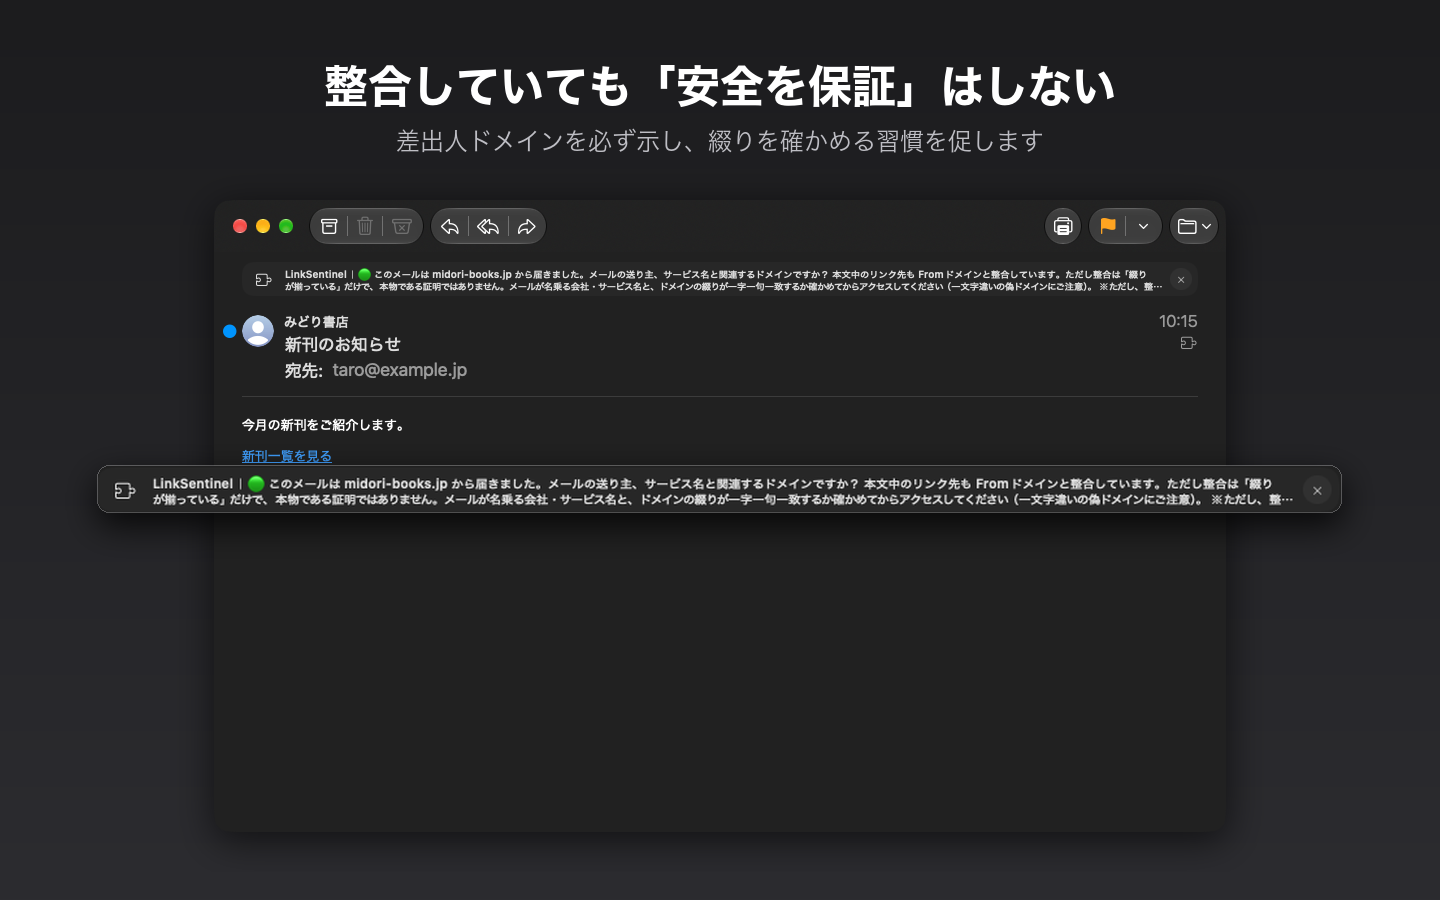1440x900 pixels.
Task: Flag the message with the orange flag
Action: coord(1108,226)
